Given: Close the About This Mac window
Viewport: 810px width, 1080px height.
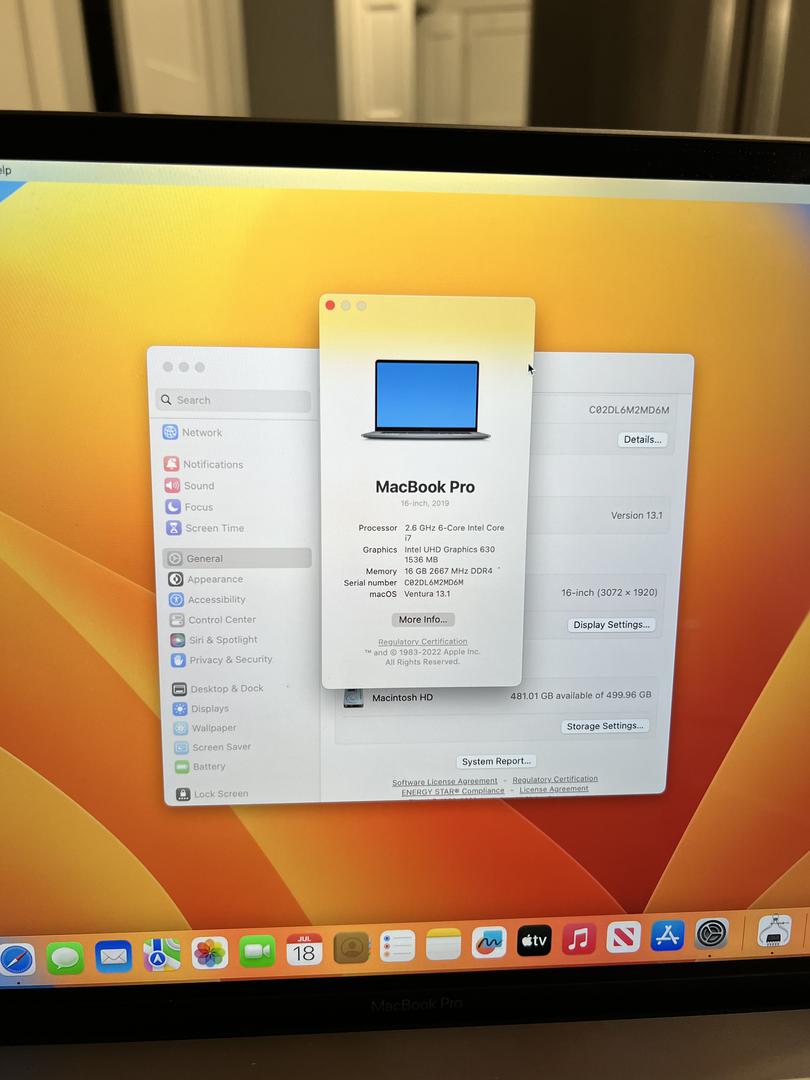Looking at the screenshot, I should pyautogui.click(x=330, y=305).
